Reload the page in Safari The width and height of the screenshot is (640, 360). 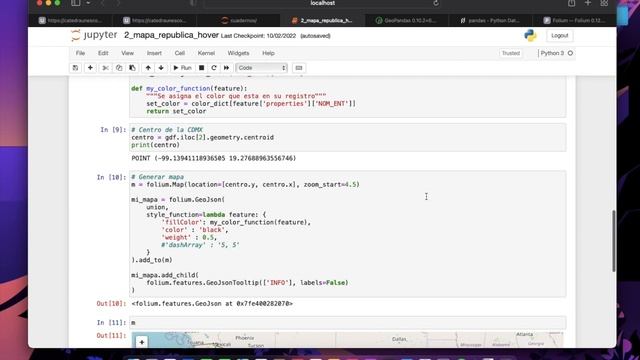[436, 3]
